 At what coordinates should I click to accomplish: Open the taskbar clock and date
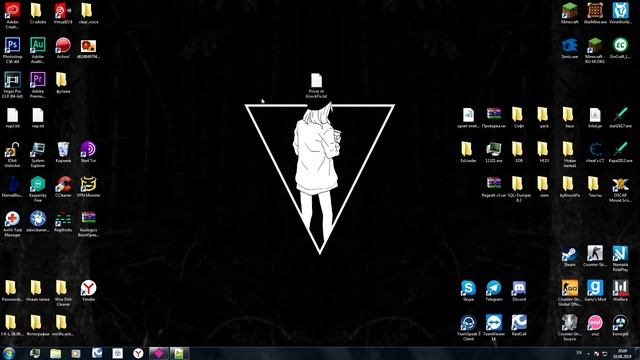[x=622, y=353]
